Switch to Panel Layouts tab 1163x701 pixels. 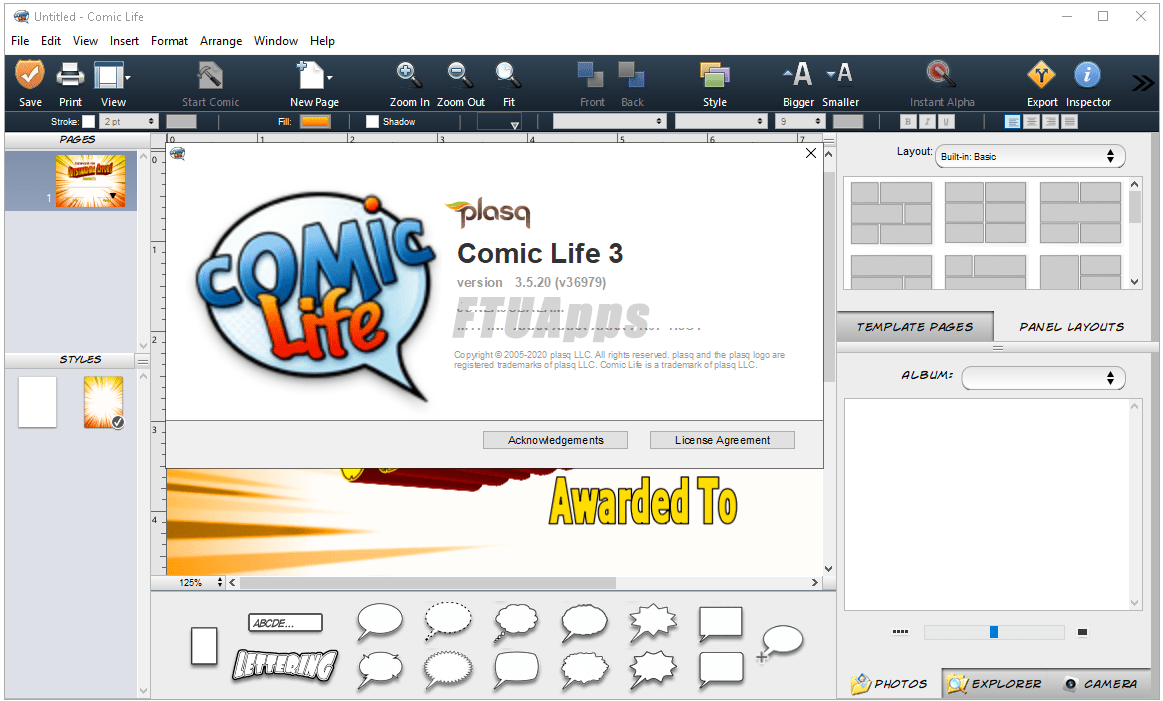tap(1072, 327)
